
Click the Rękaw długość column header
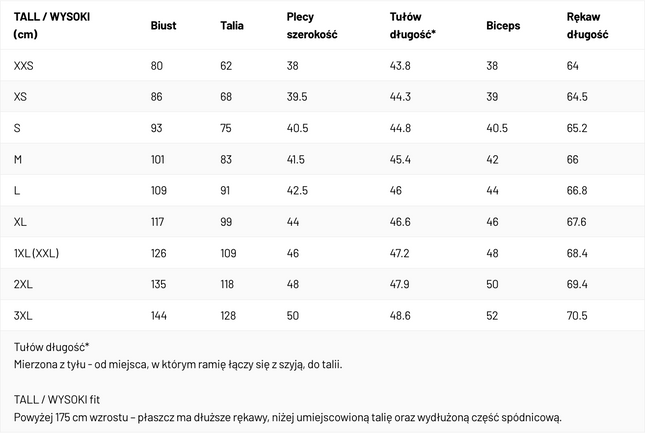(587, 25)
